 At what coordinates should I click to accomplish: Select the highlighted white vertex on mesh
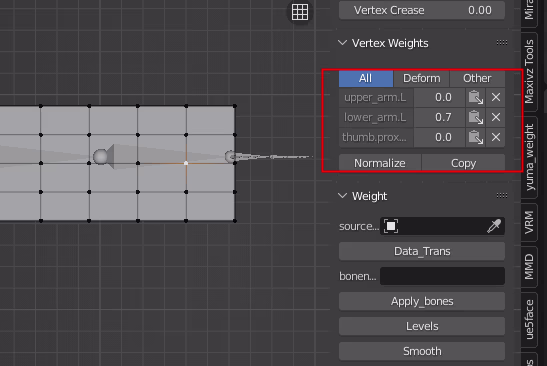pos(186,163)
